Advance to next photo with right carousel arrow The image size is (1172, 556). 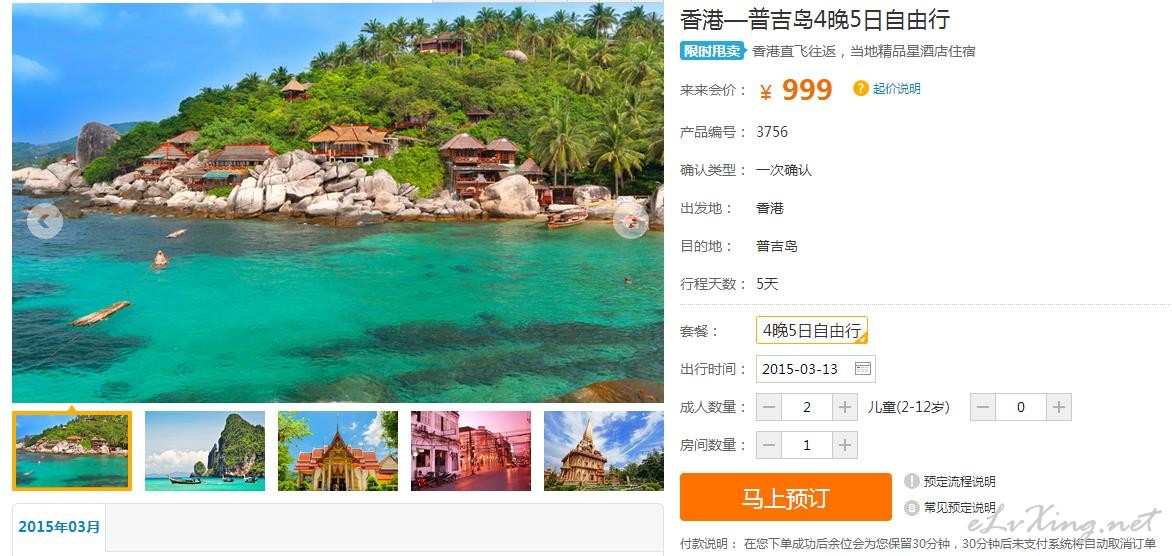pos(631,221)
